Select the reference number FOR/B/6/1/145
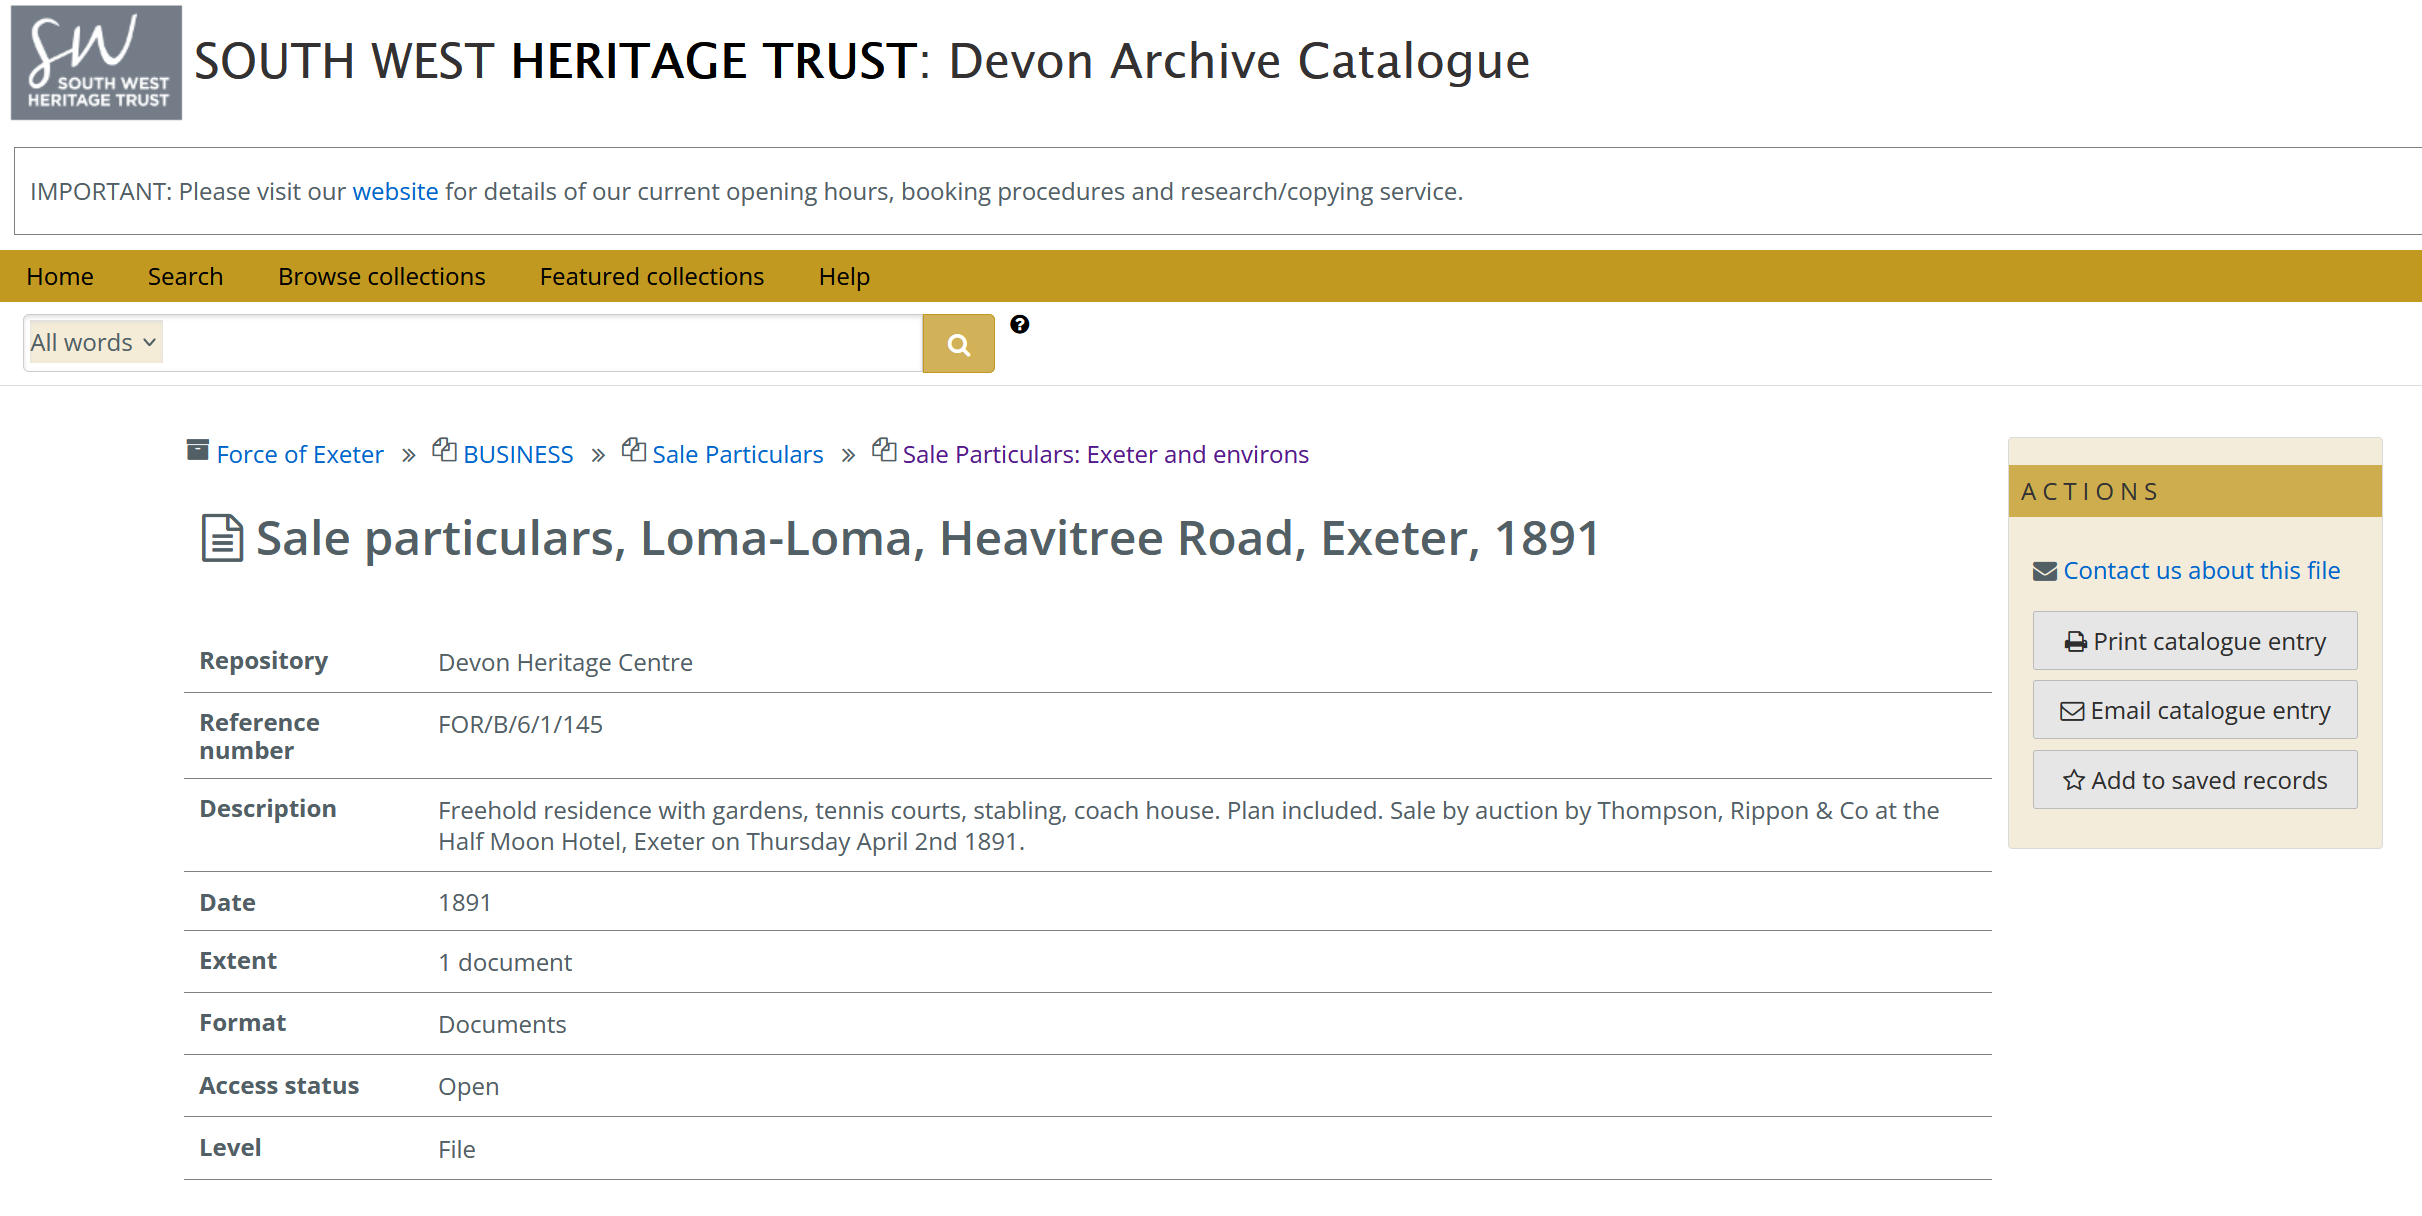Viewport: 2422px width, 1216px height. point(520,724)
